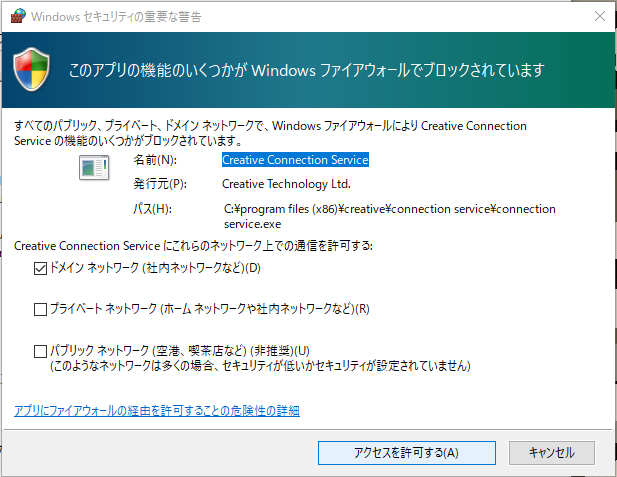Enable the プライベート ネットワーク checkbox
Image resolution: width=617 pixels, height=477 pixels.
(x=41, y=309)
